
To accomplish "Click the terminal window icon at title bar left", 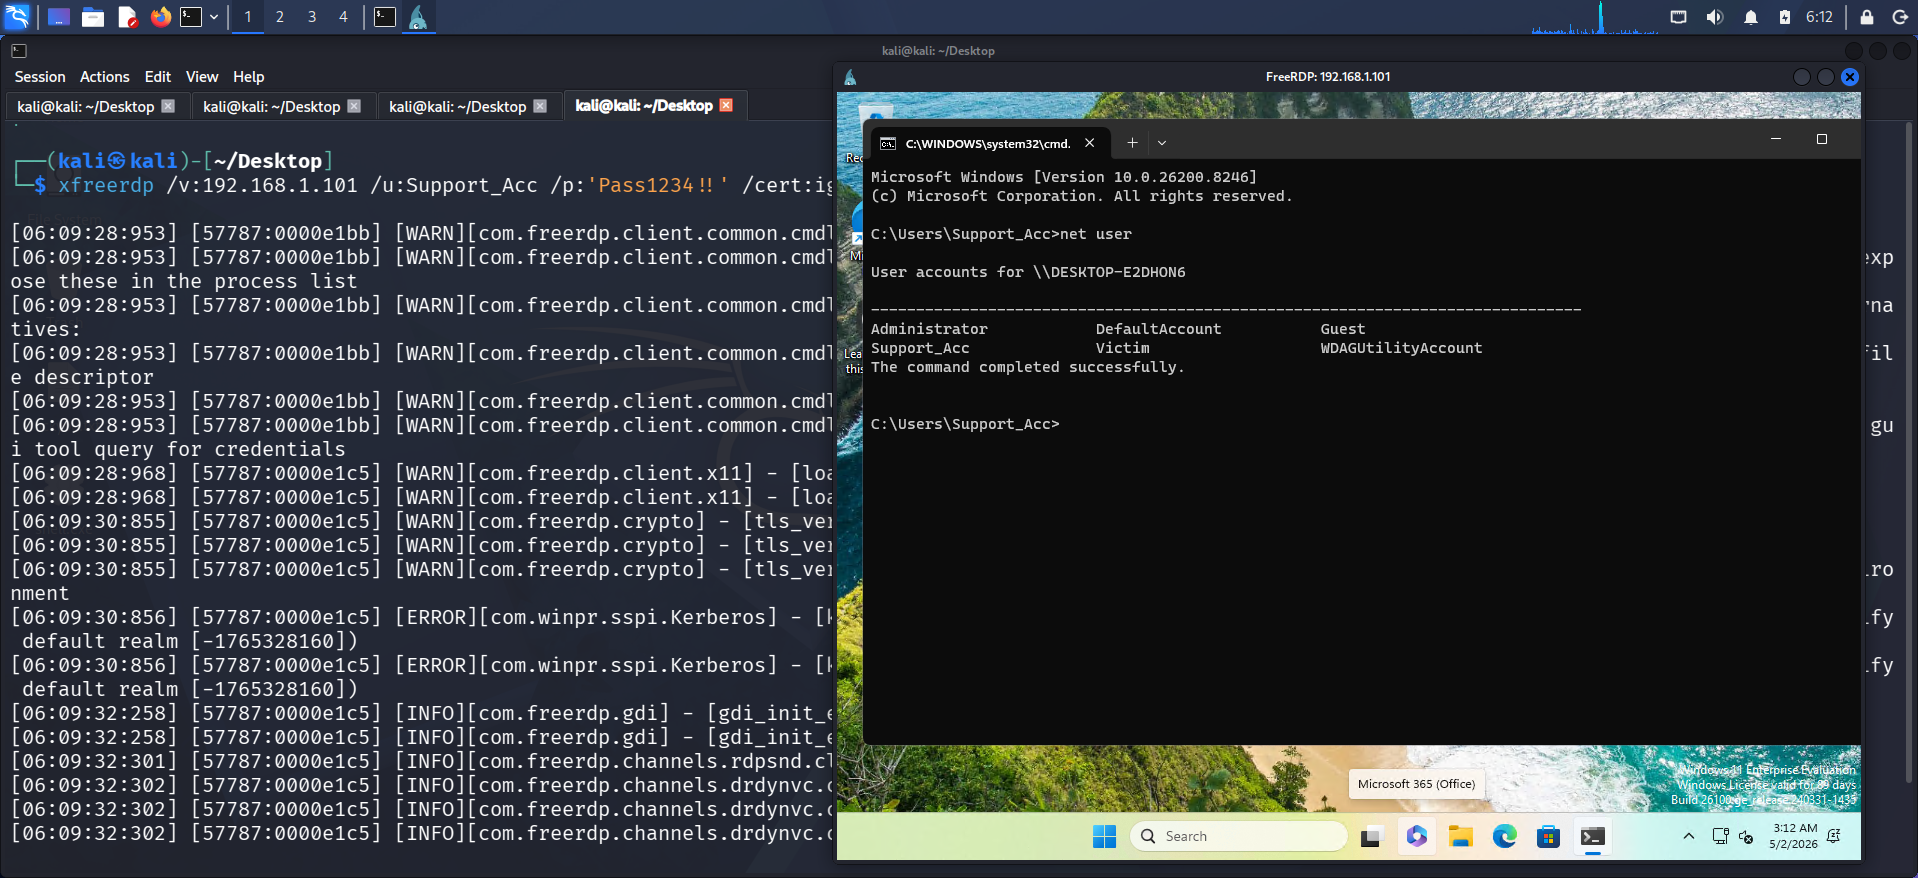I will click(x=19, y=51).
